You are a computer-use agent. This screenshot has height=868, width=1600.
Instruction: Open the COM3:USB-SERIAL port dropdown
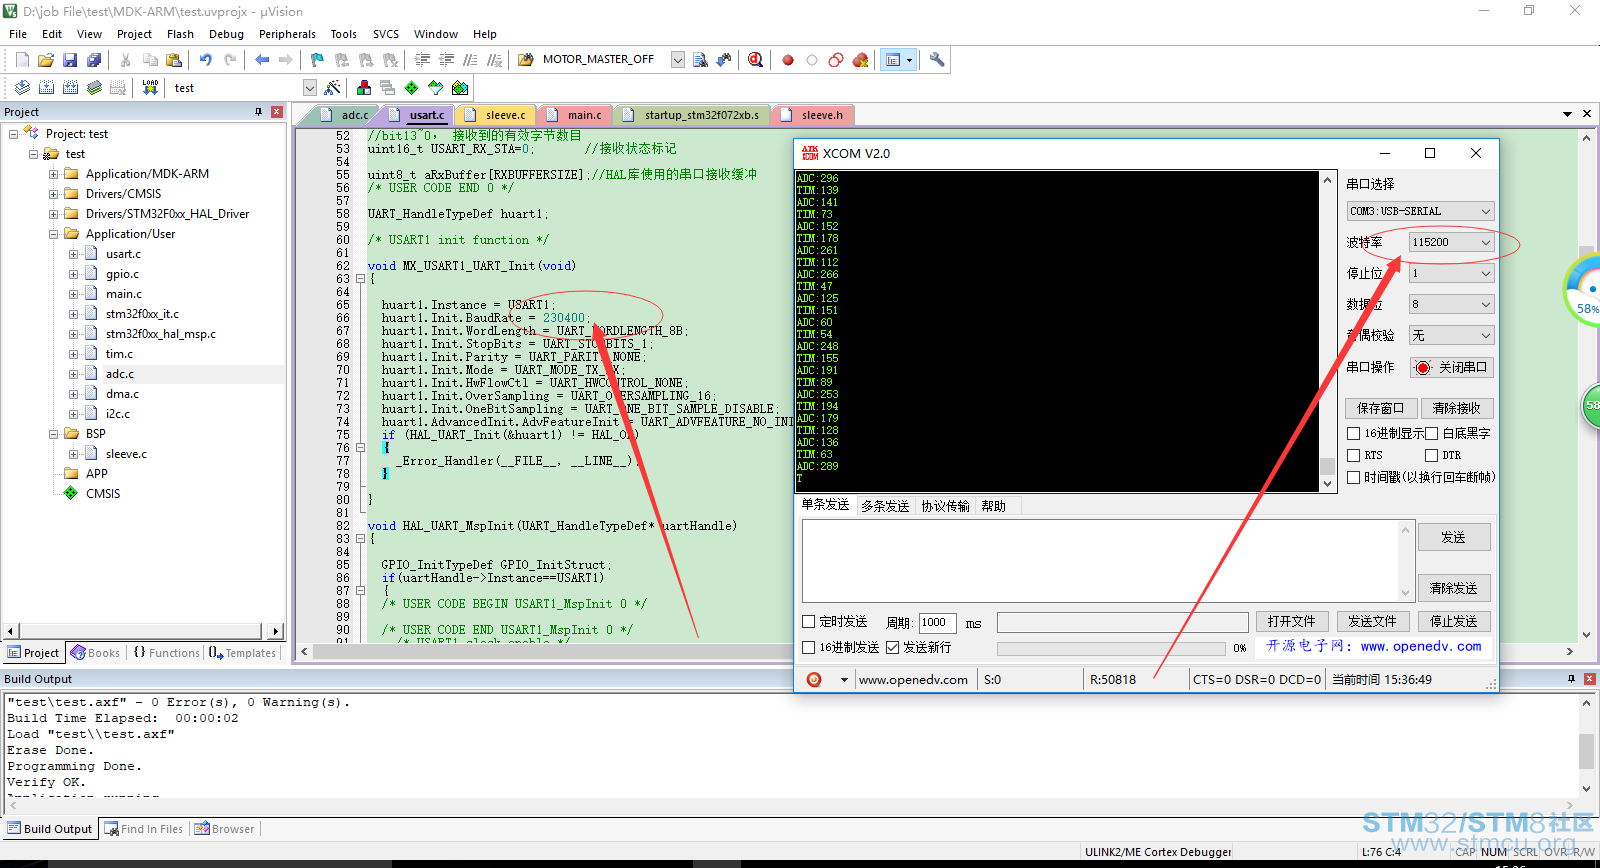click(1420, 211)
